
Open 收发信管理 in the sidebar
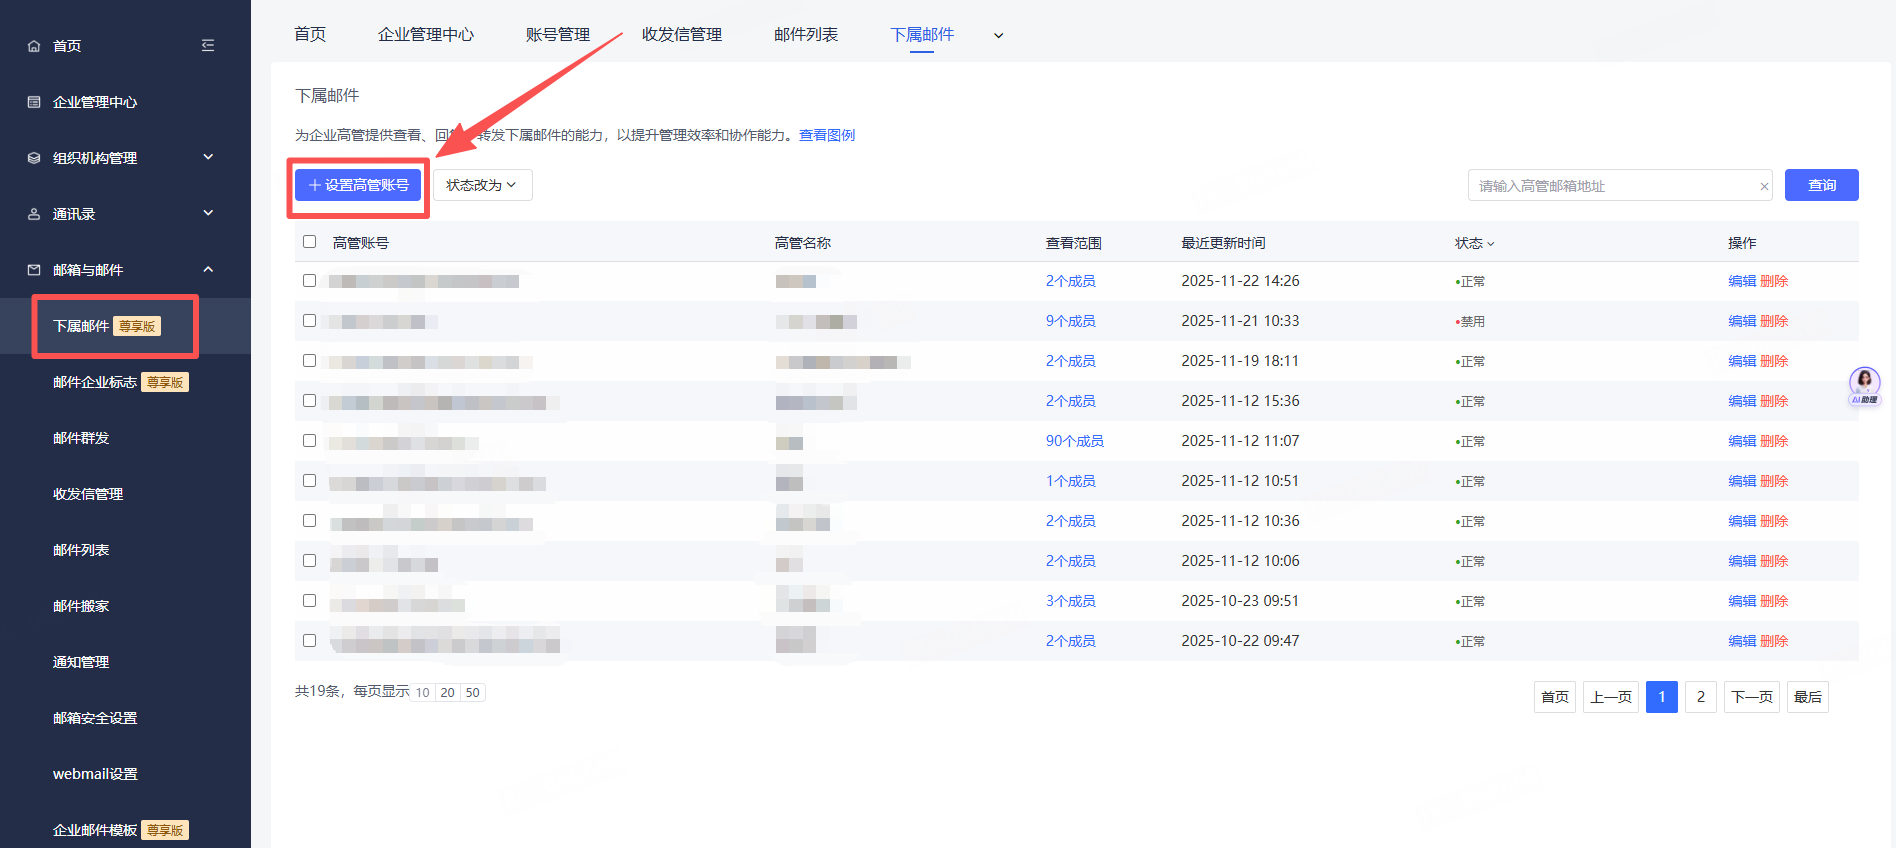coord(88,494)
